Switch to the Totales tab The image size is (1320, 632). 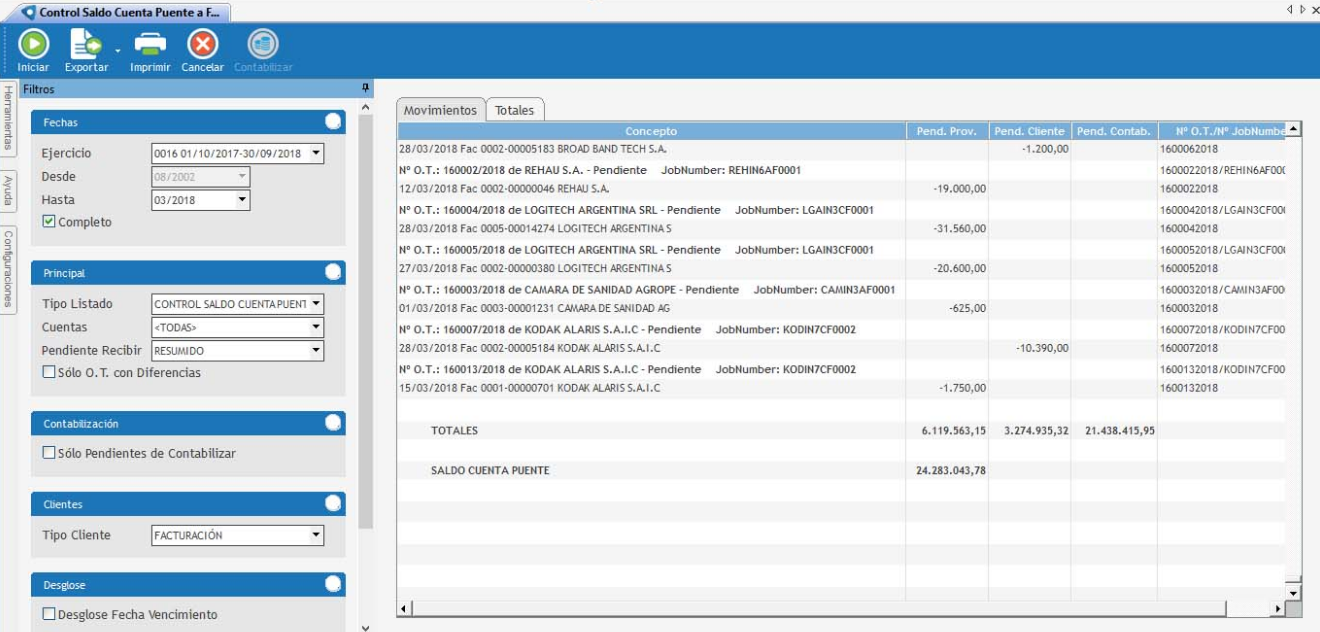coord(515,110)
